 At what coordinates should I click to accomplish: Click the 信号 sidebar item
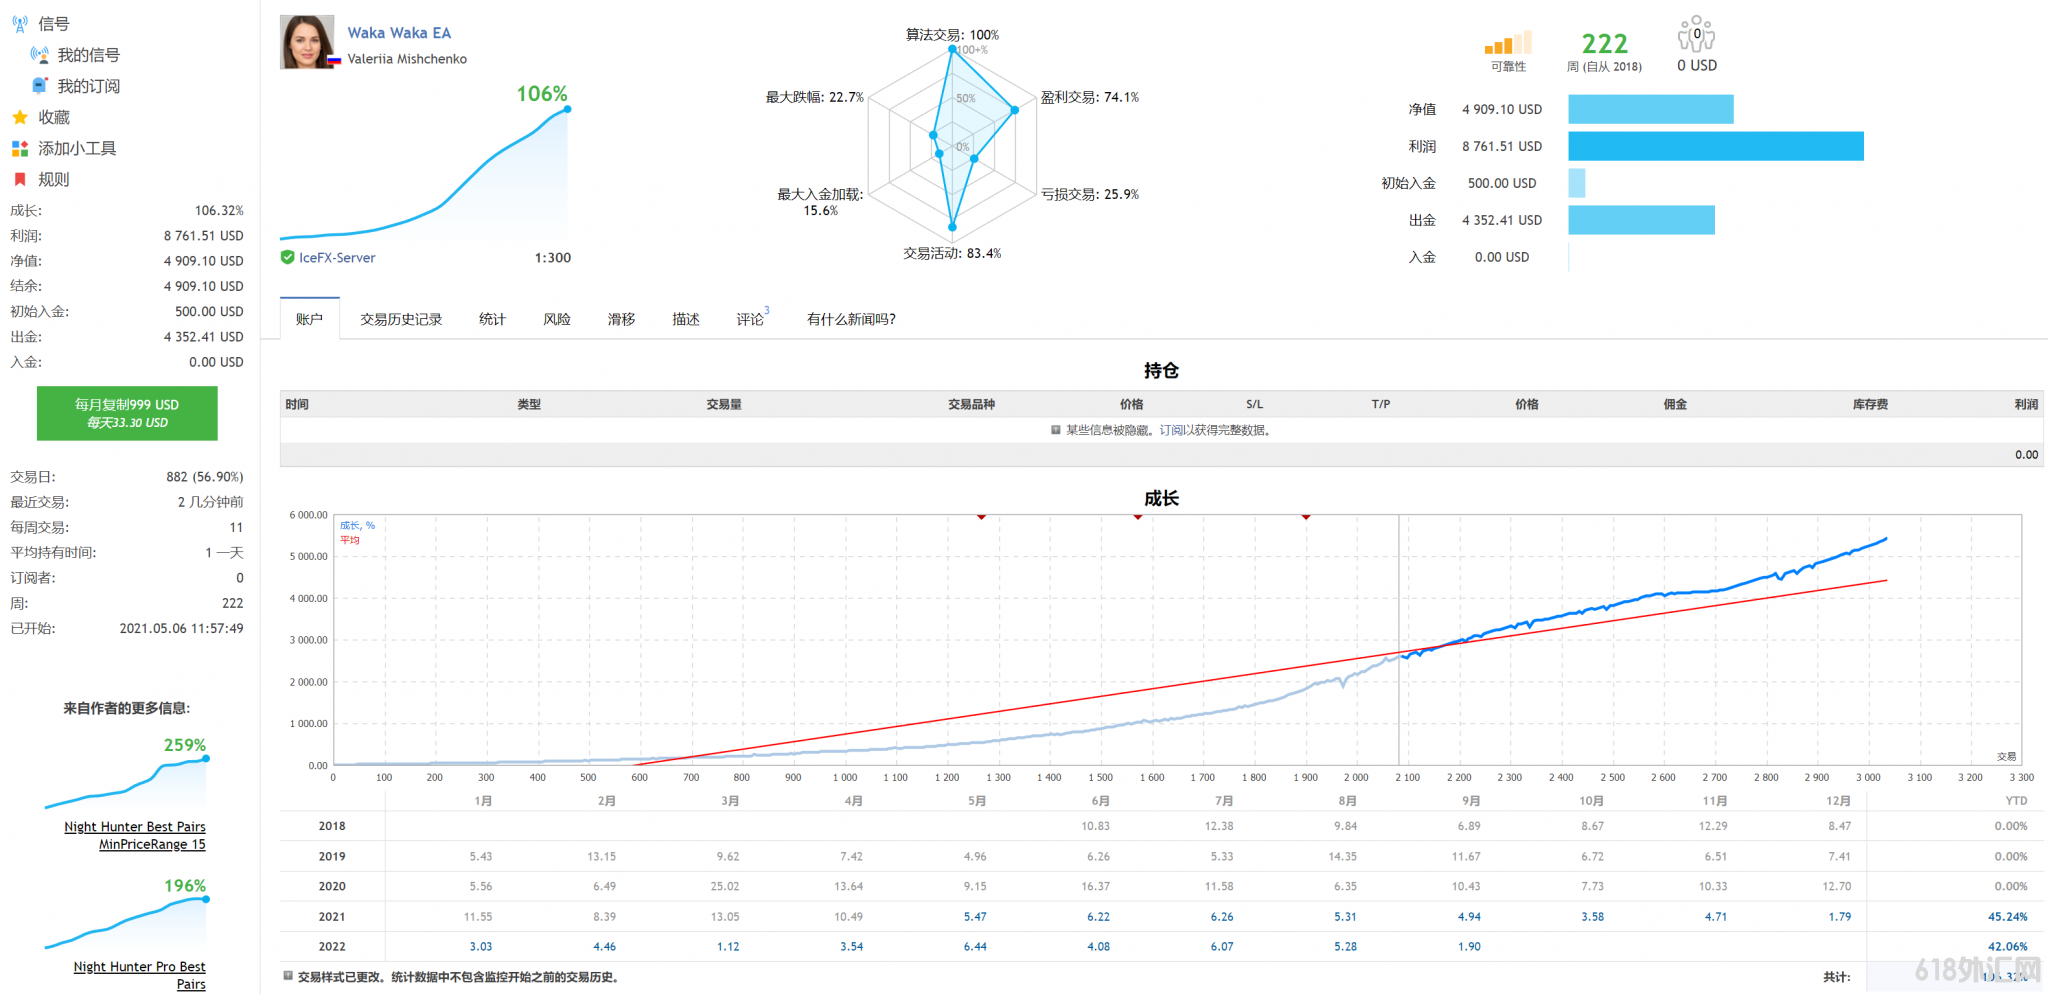tap(54, 24)
